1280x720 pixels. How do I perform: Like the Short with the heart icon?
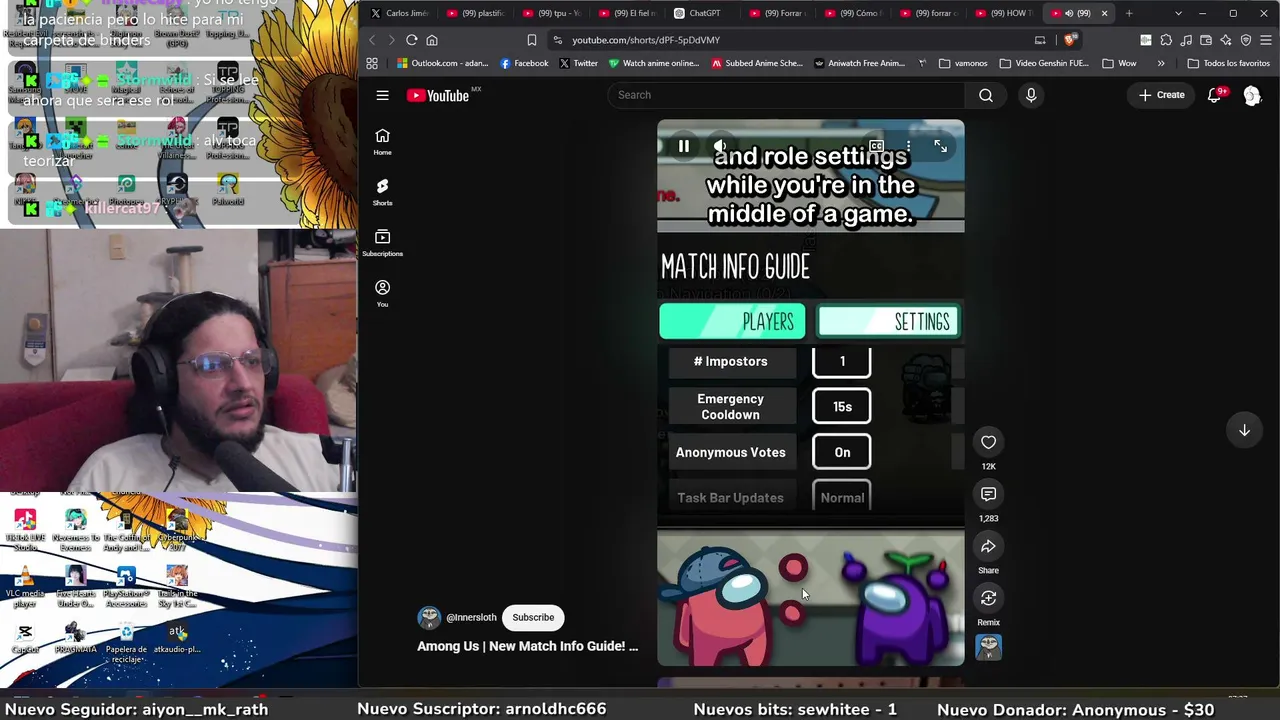click(x=988, y=442)
